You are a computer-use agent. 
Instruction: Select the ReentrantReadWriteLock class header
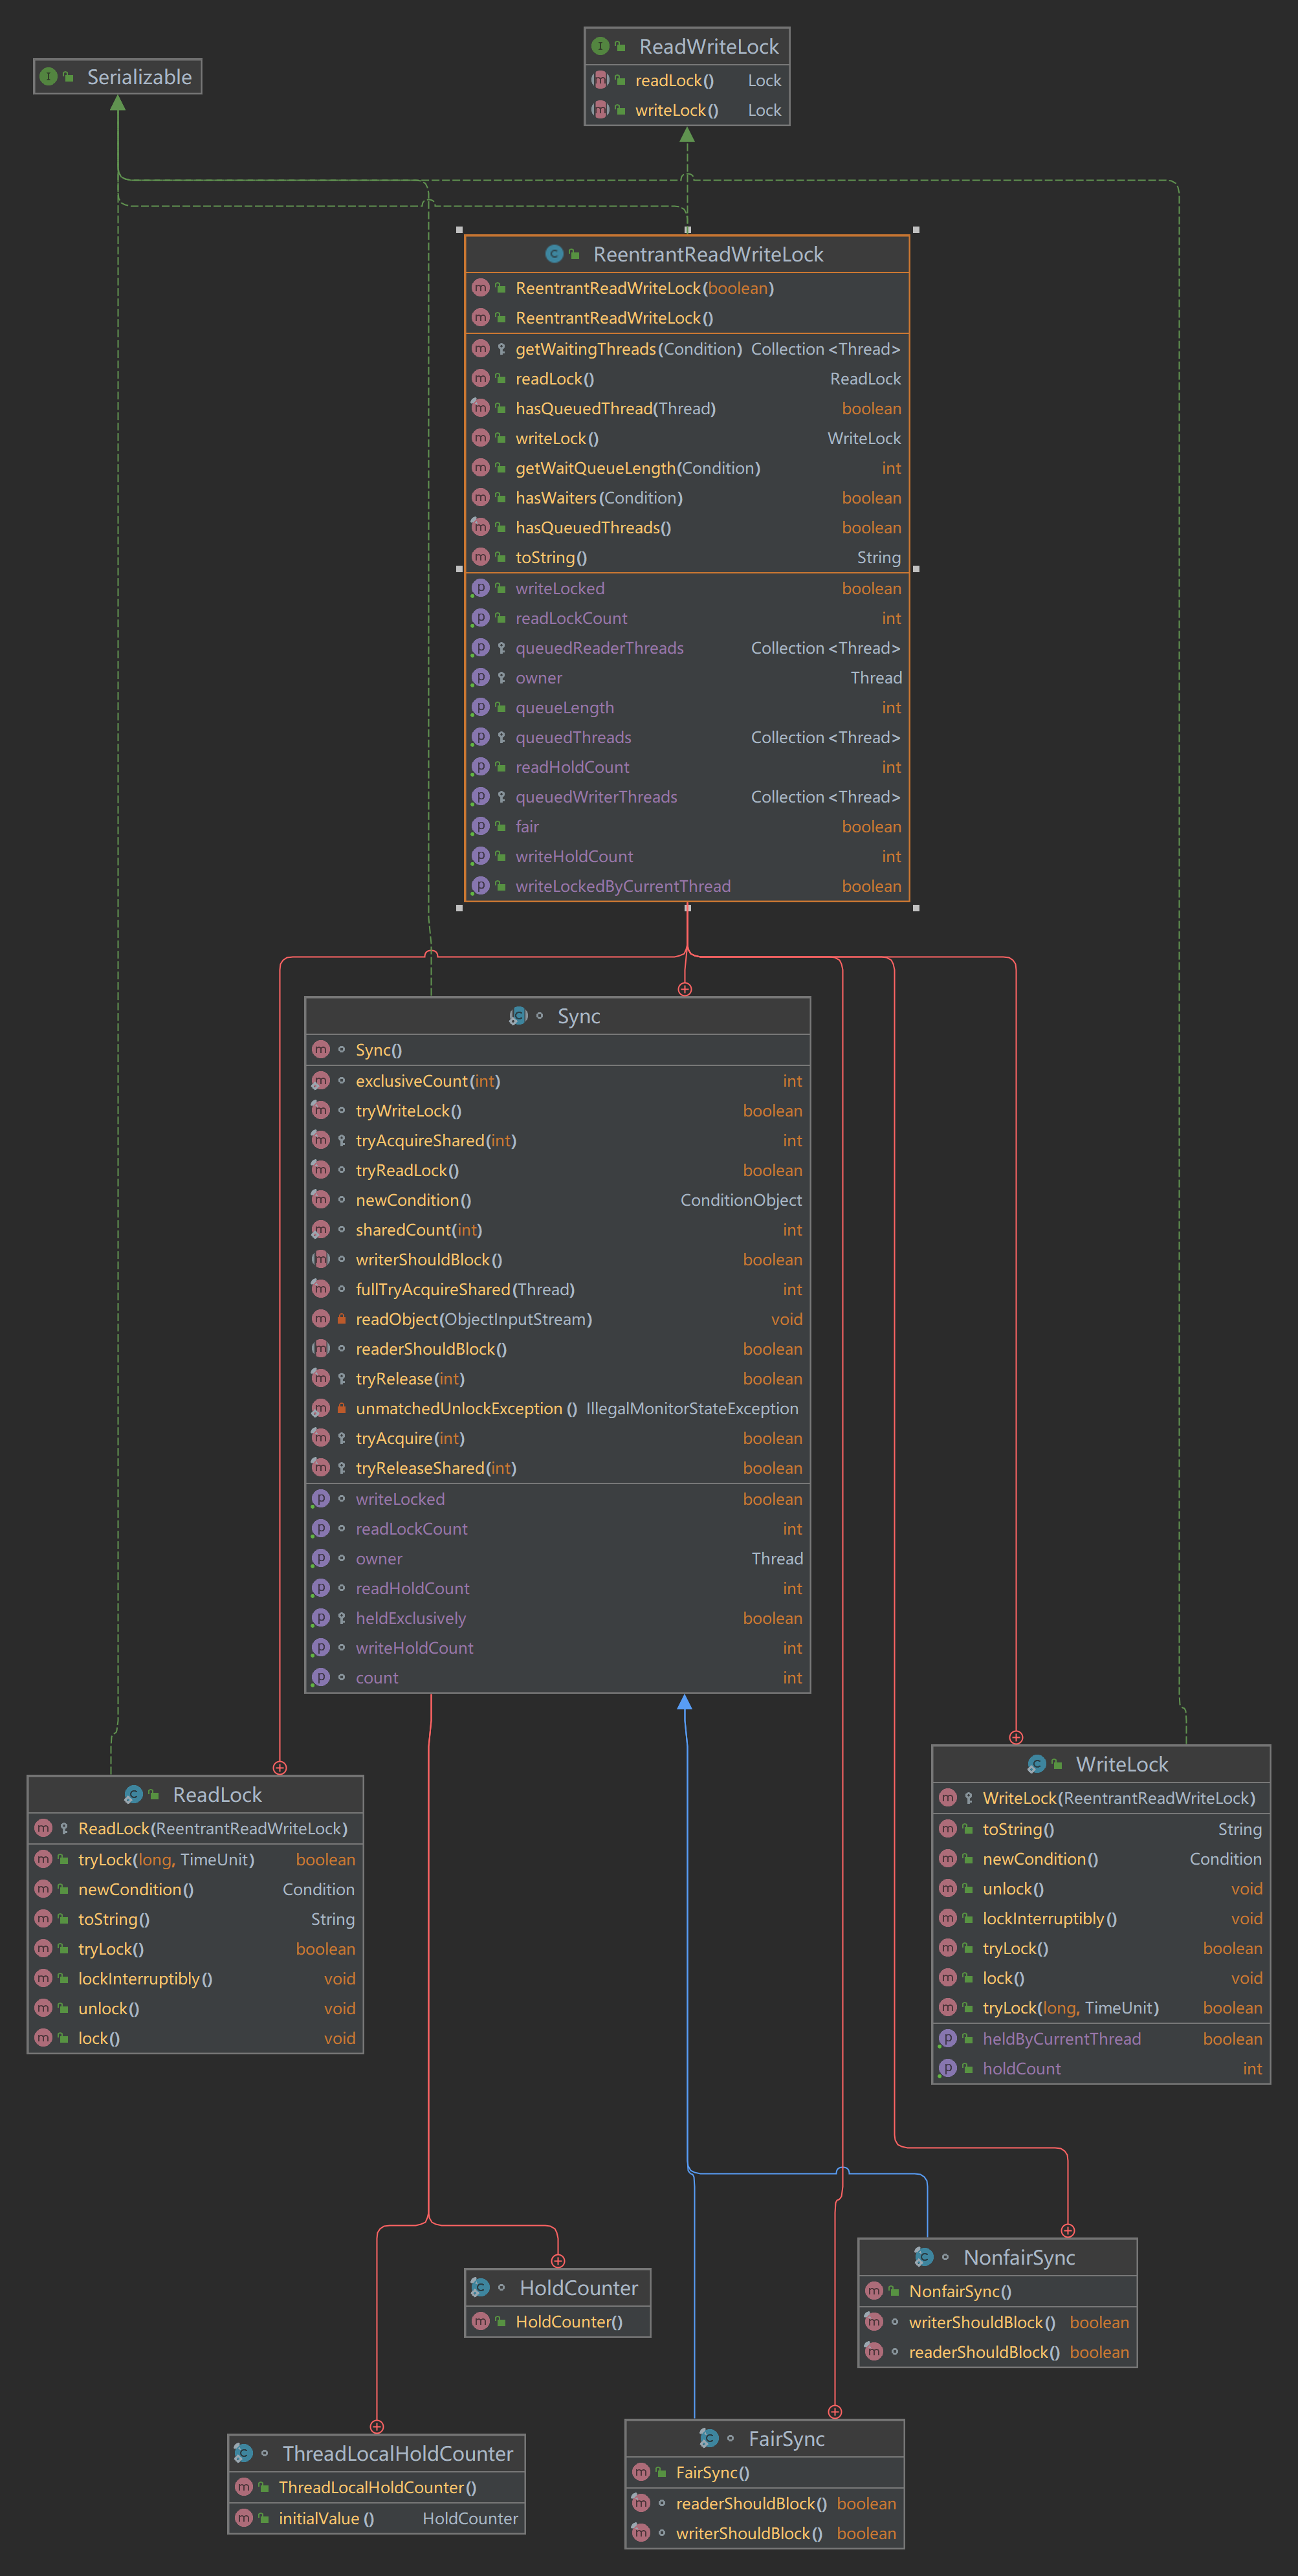point(687,254)
